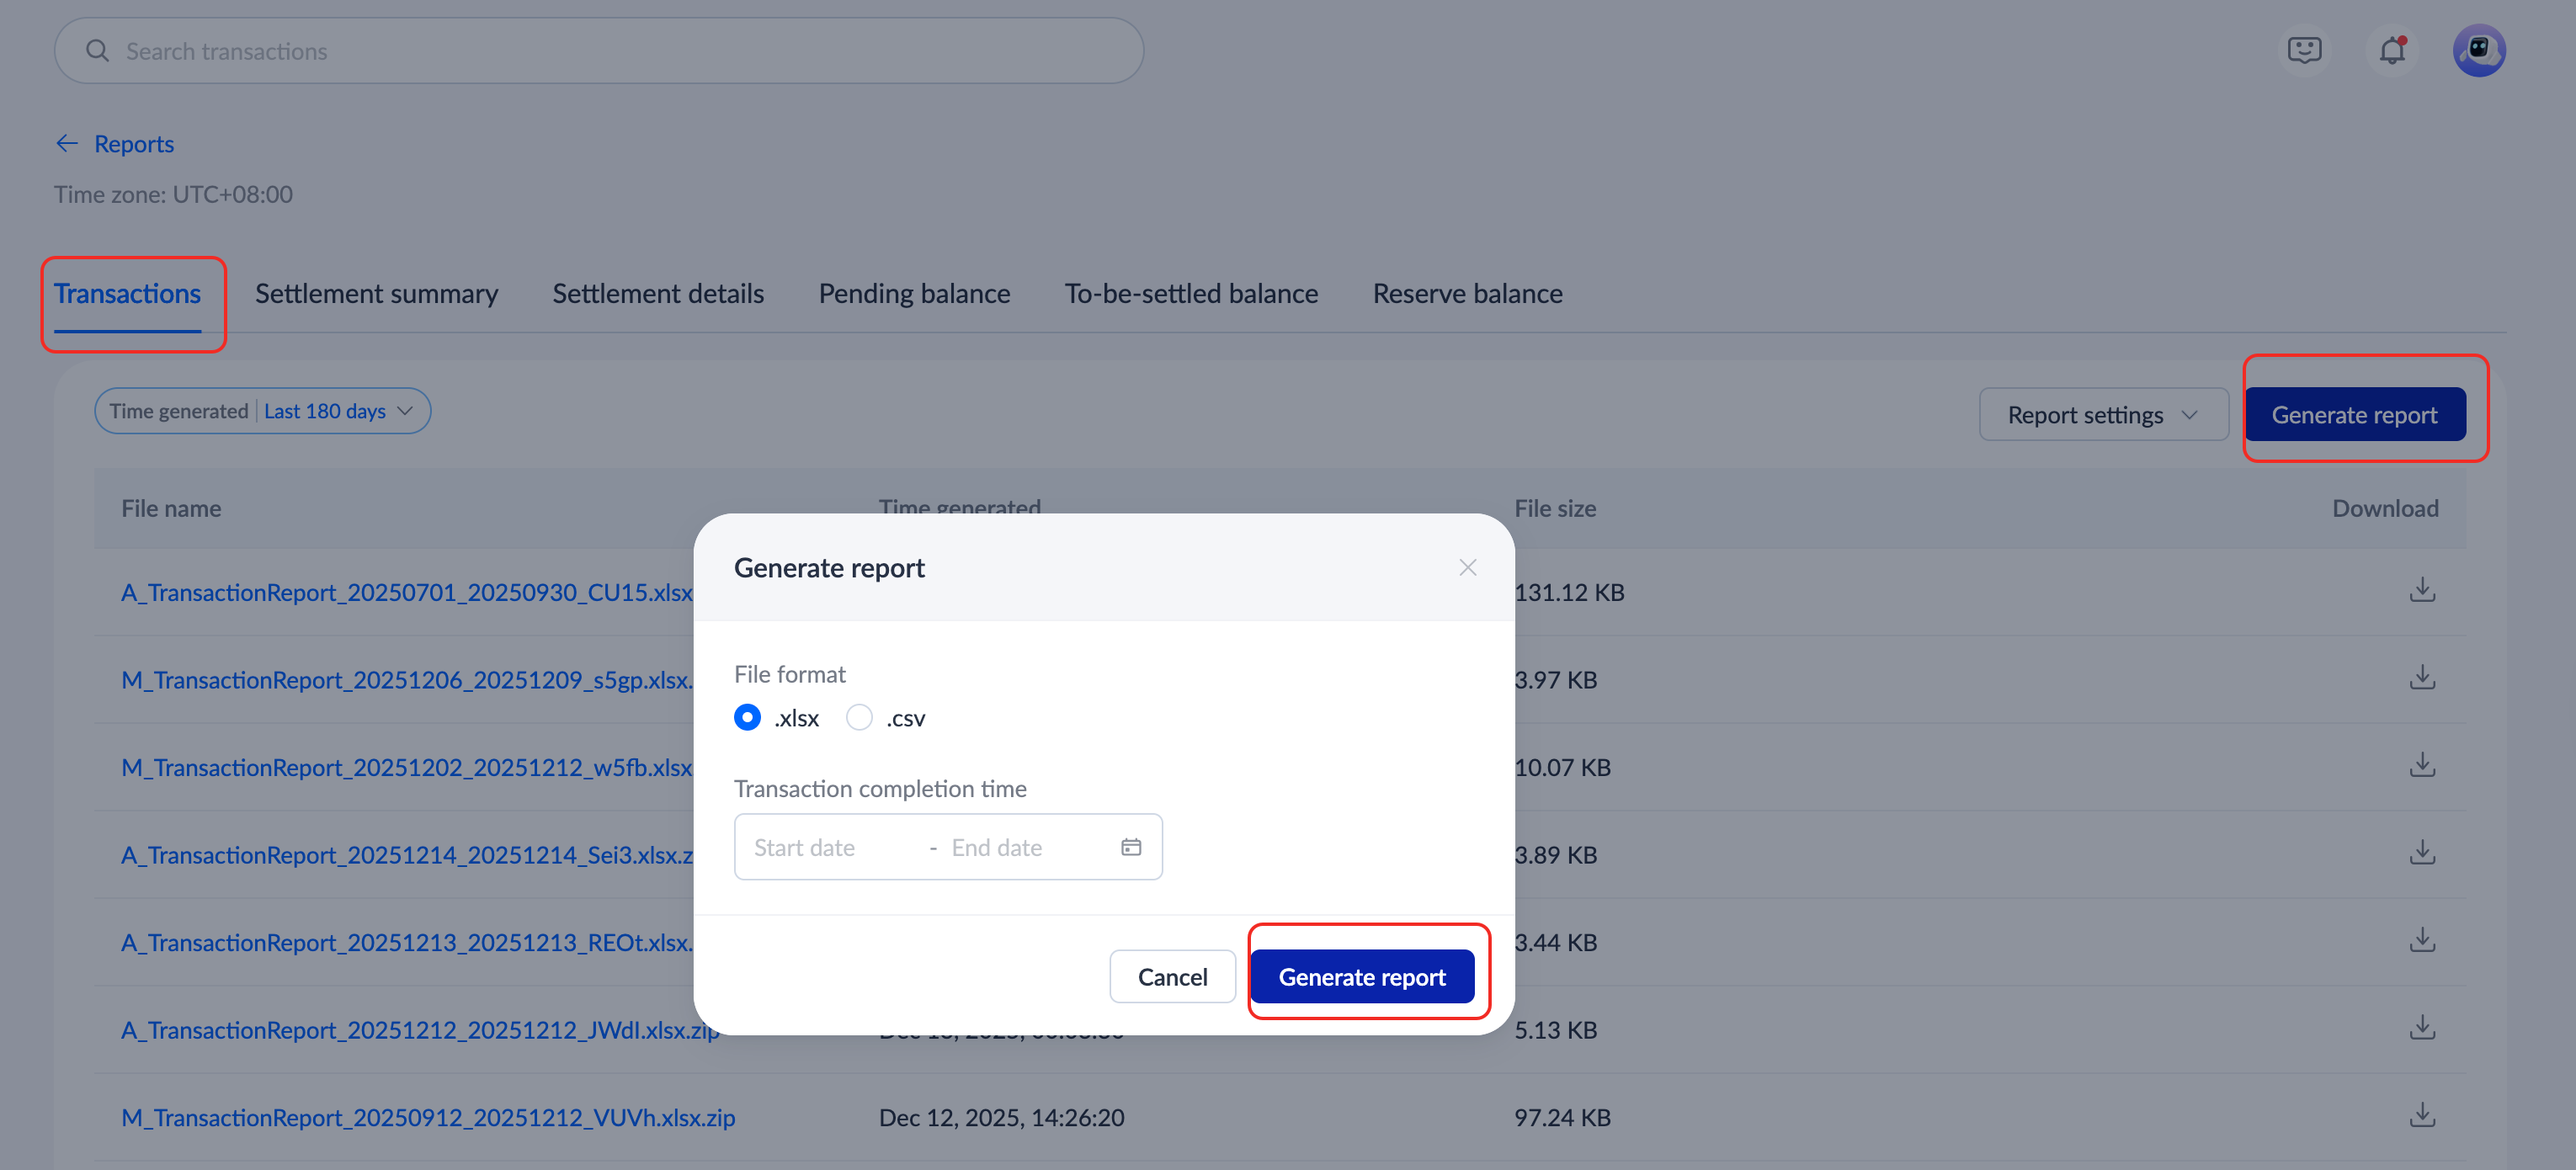Screen dimensions: 2576x1170
Task: Open the feedback chat icon
Action: point(2304,50)
